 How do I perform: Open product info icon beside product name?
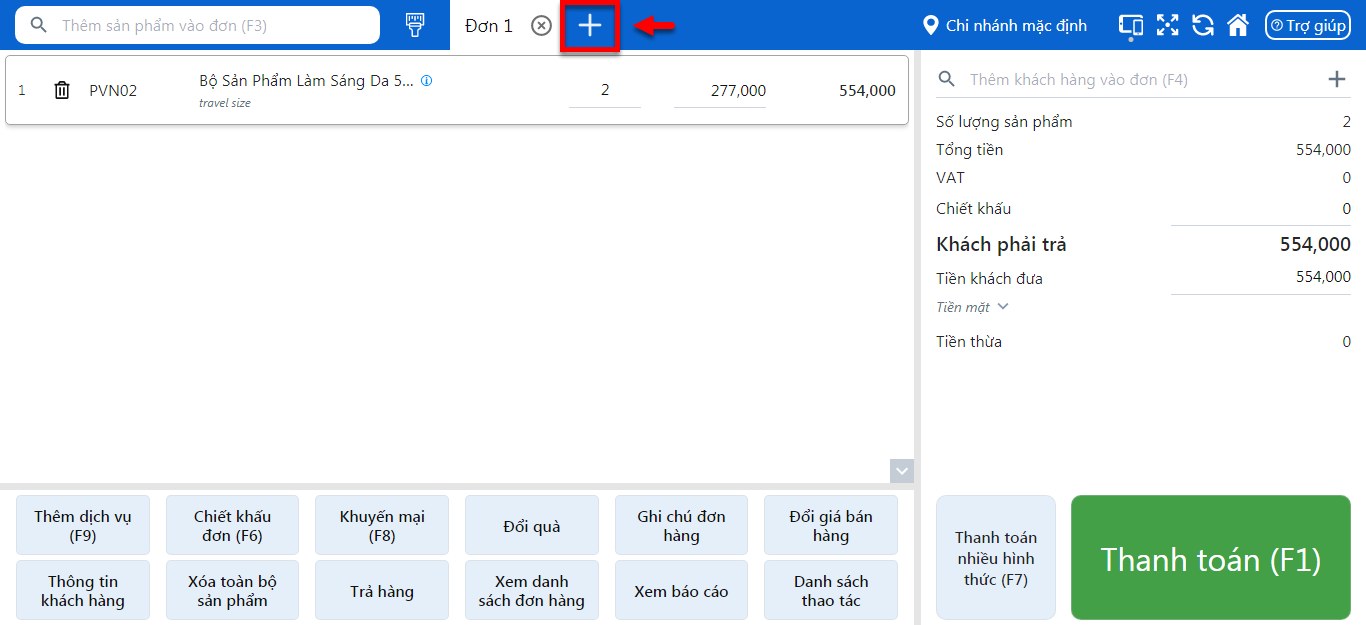coord(426,81)
